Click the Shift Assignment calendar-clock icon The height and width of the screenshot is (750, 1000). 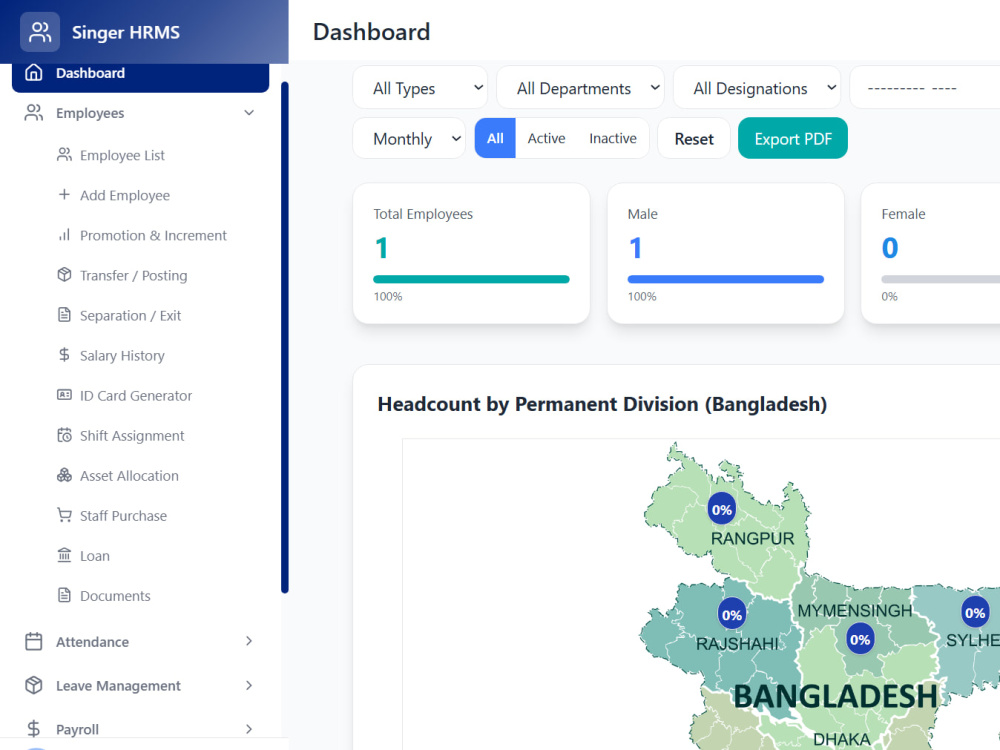(64, 435)
